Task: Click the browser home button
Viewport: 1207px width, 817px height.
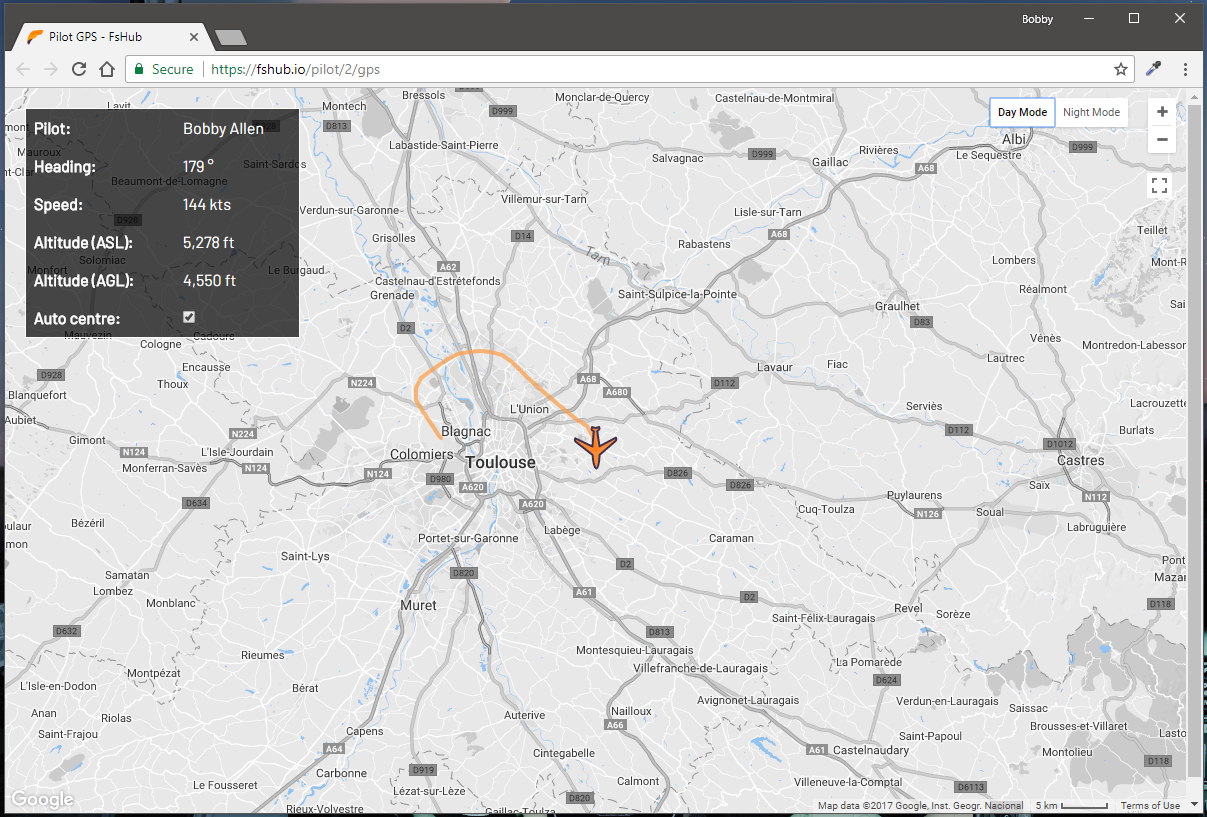Action: click(x=107, y=69)
